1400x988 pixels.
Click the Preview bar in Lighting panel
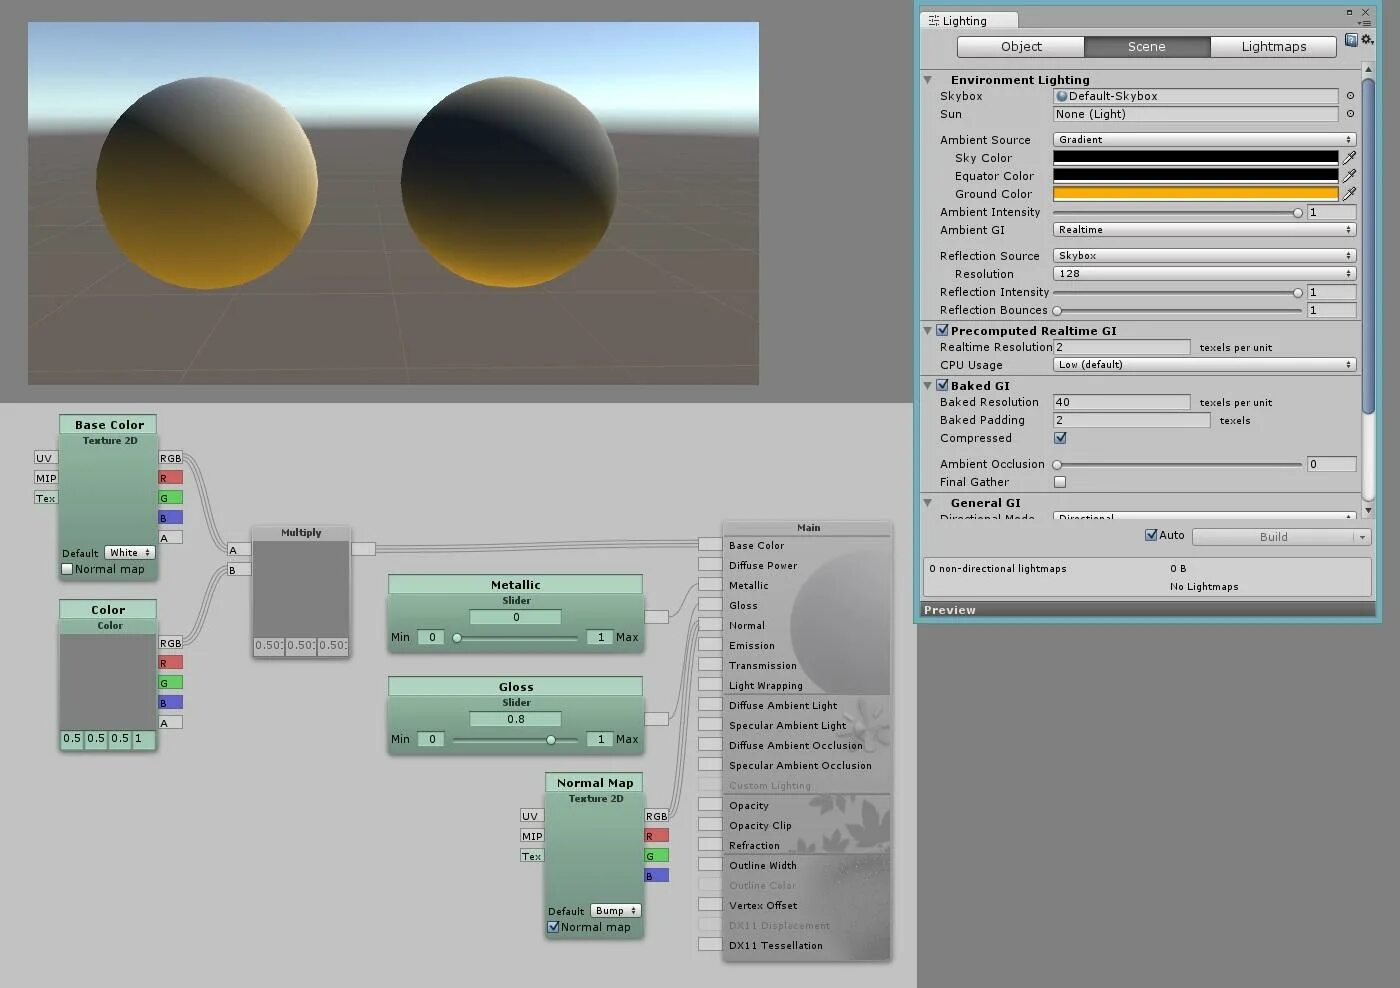point(1148,610)
